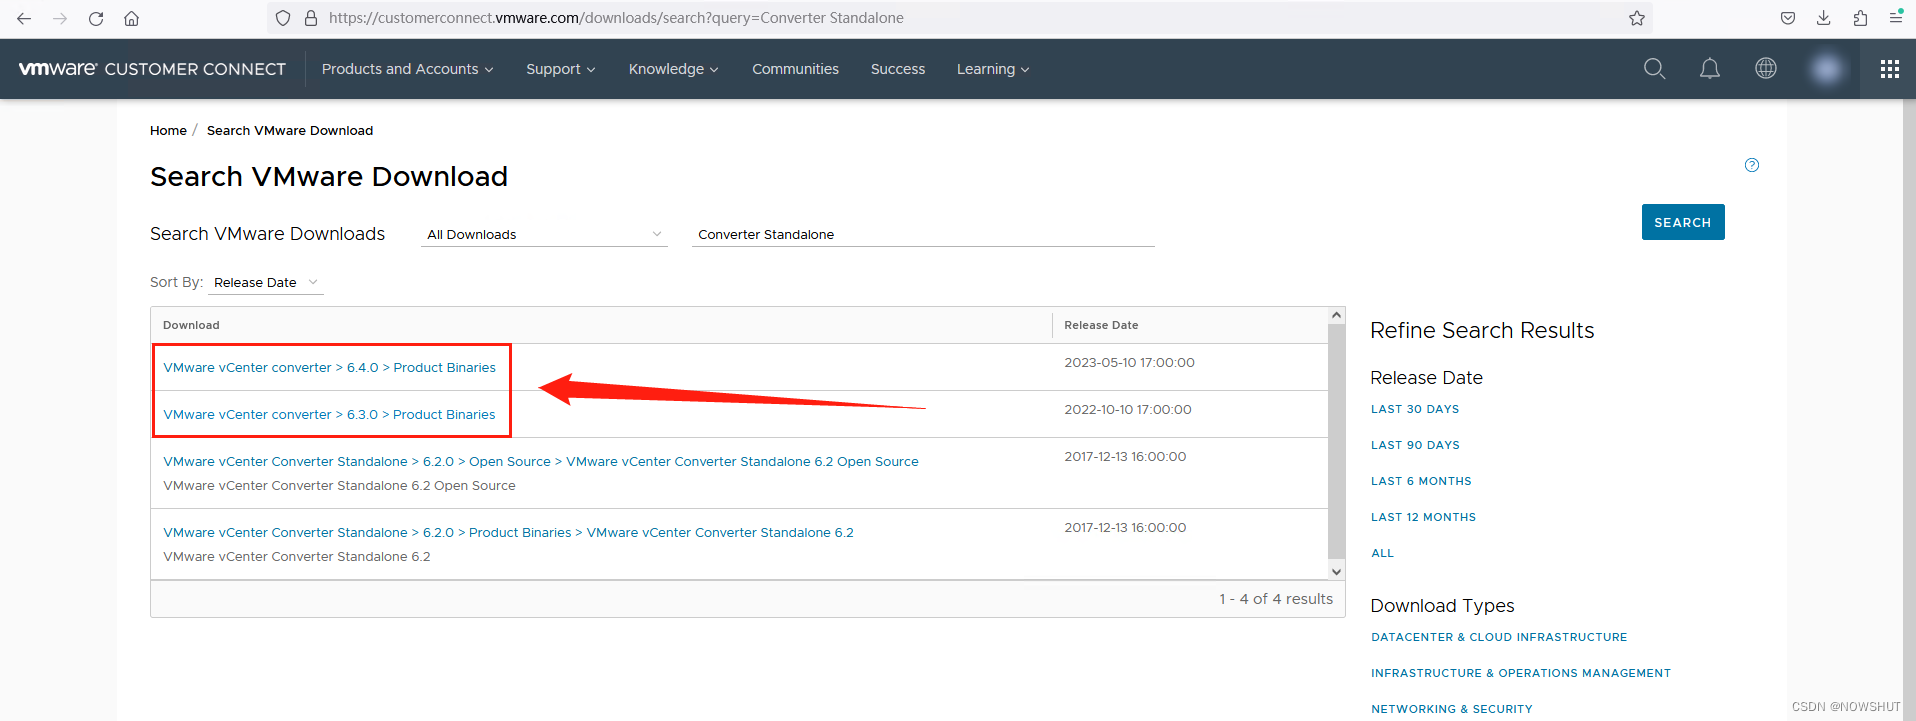Open the user profile avatar
Screen dimensions: 1916x721
point(1826,68)
